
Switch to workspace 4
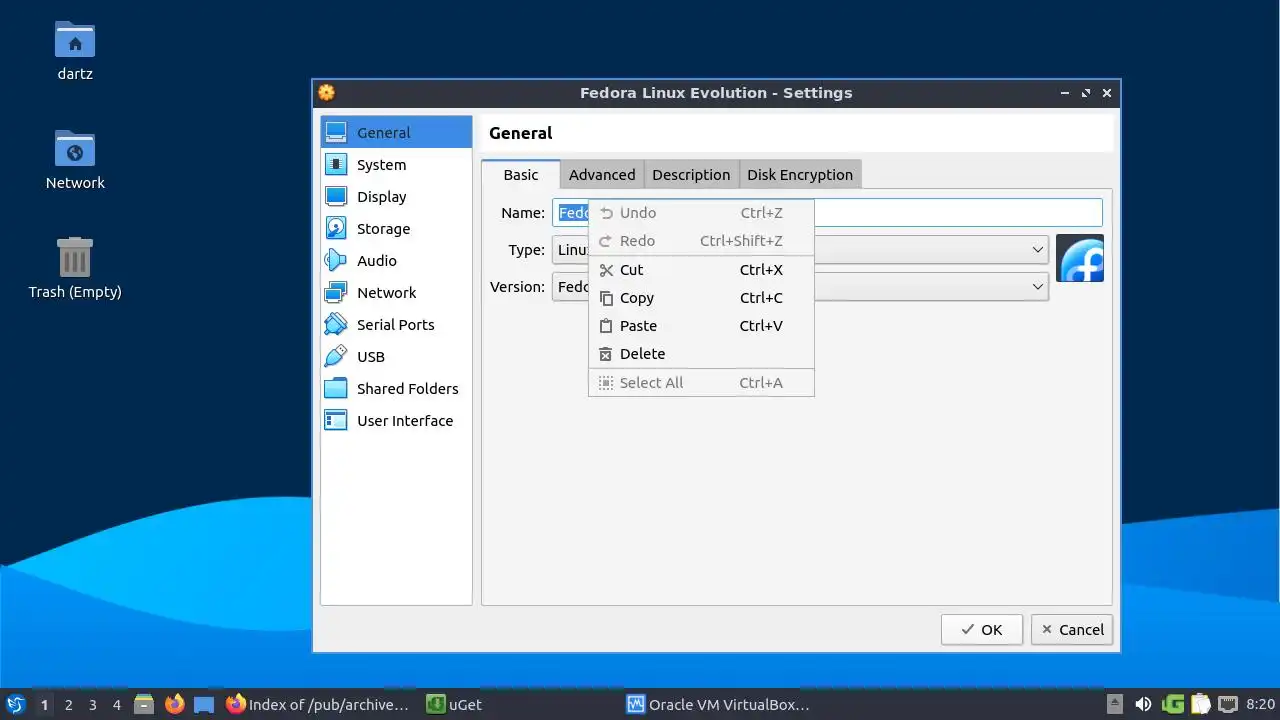116,704
